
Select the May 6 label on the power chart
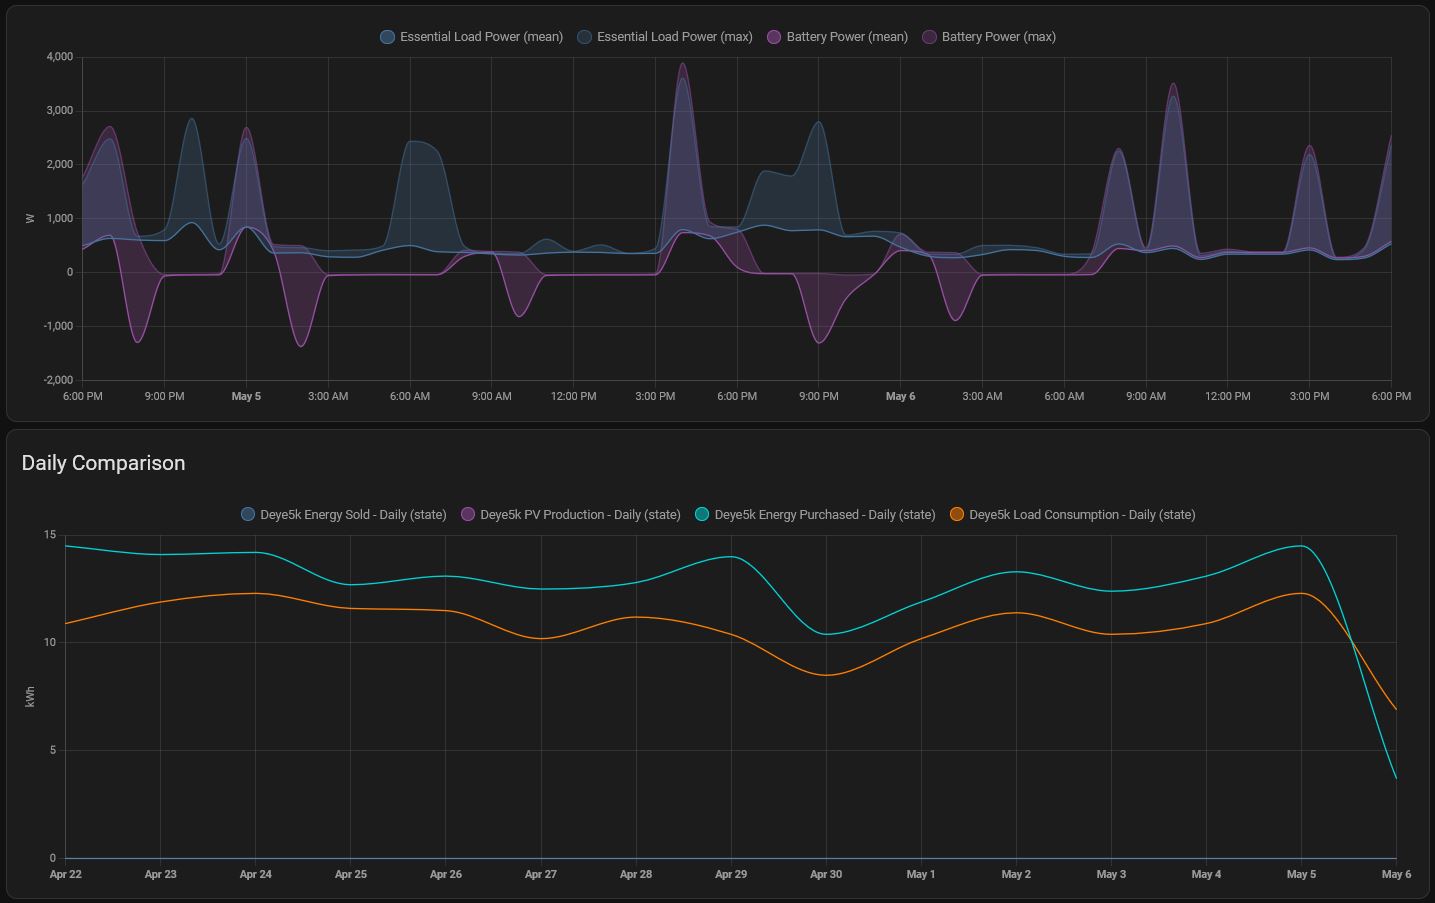pos(900,397)
